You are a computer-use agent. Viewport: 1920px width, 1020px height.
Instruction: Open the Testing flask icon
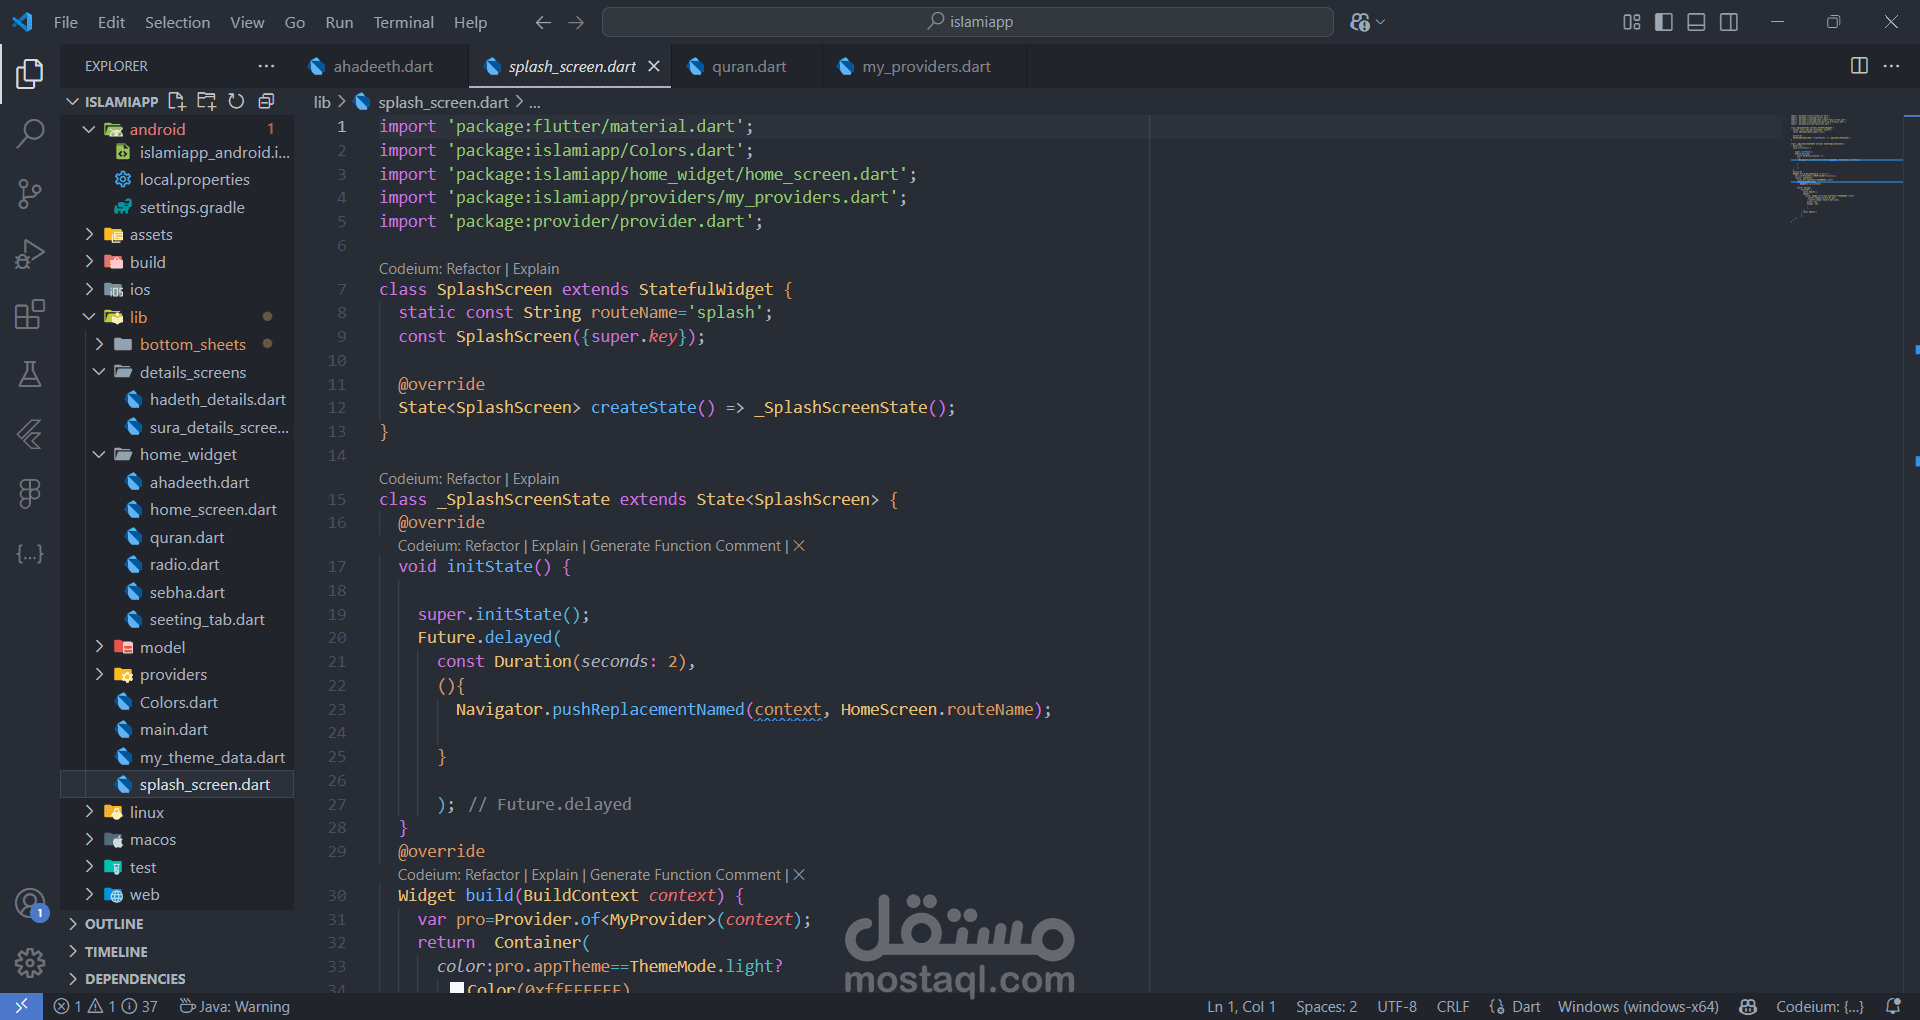30,374
